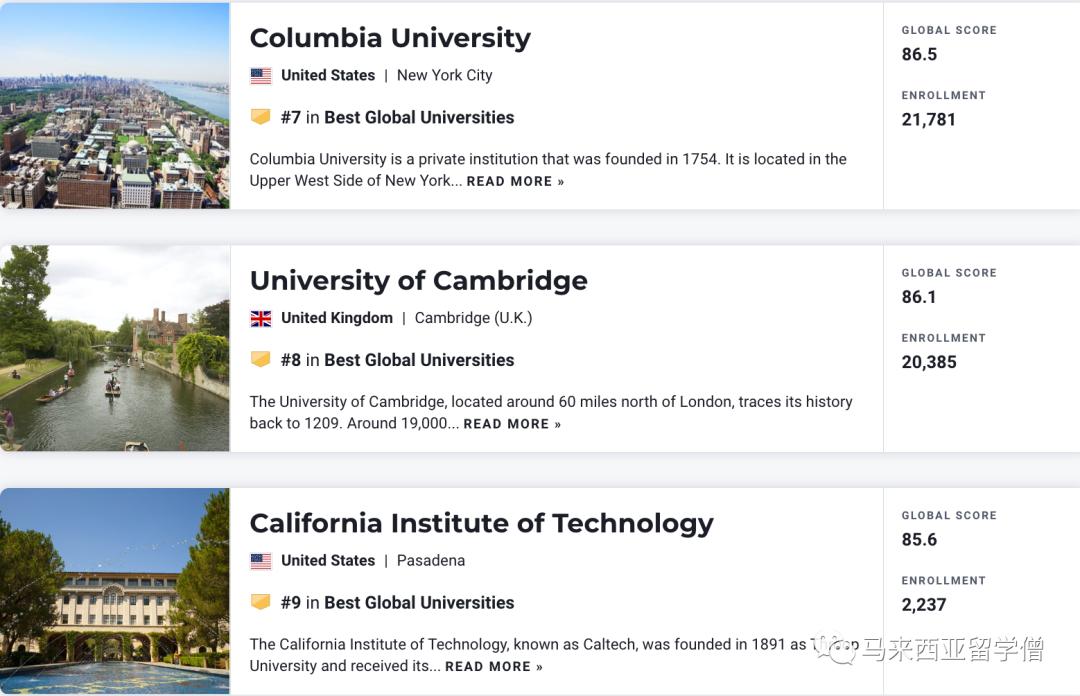The height and width of the screenshot is (696, 1080).
Task: Click the ribbon badge next to Caltech's #9 ranking
Action: pos(262,603)
